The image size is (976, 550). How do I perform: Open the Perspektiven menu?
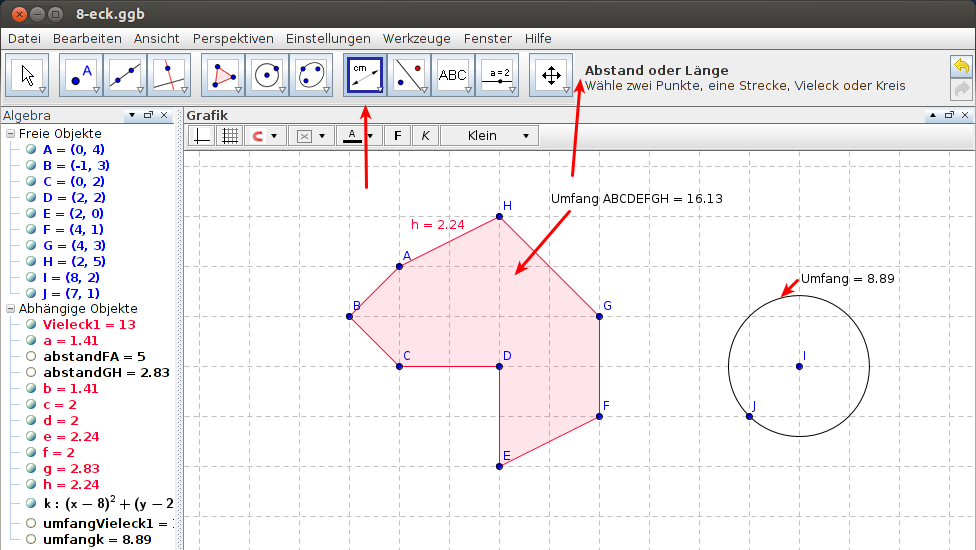click(233, 38)
